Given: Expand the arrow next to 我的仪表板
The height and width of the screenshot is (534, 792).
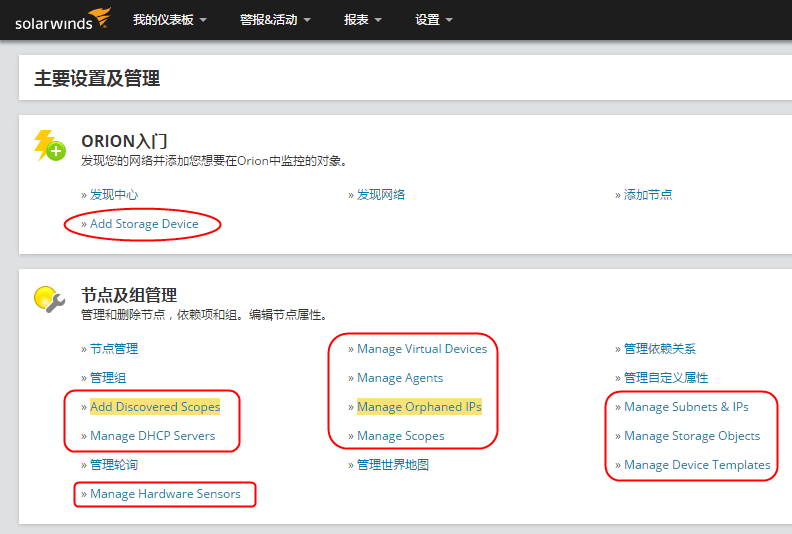Looking at the screenshot, I should coord(203,20).
